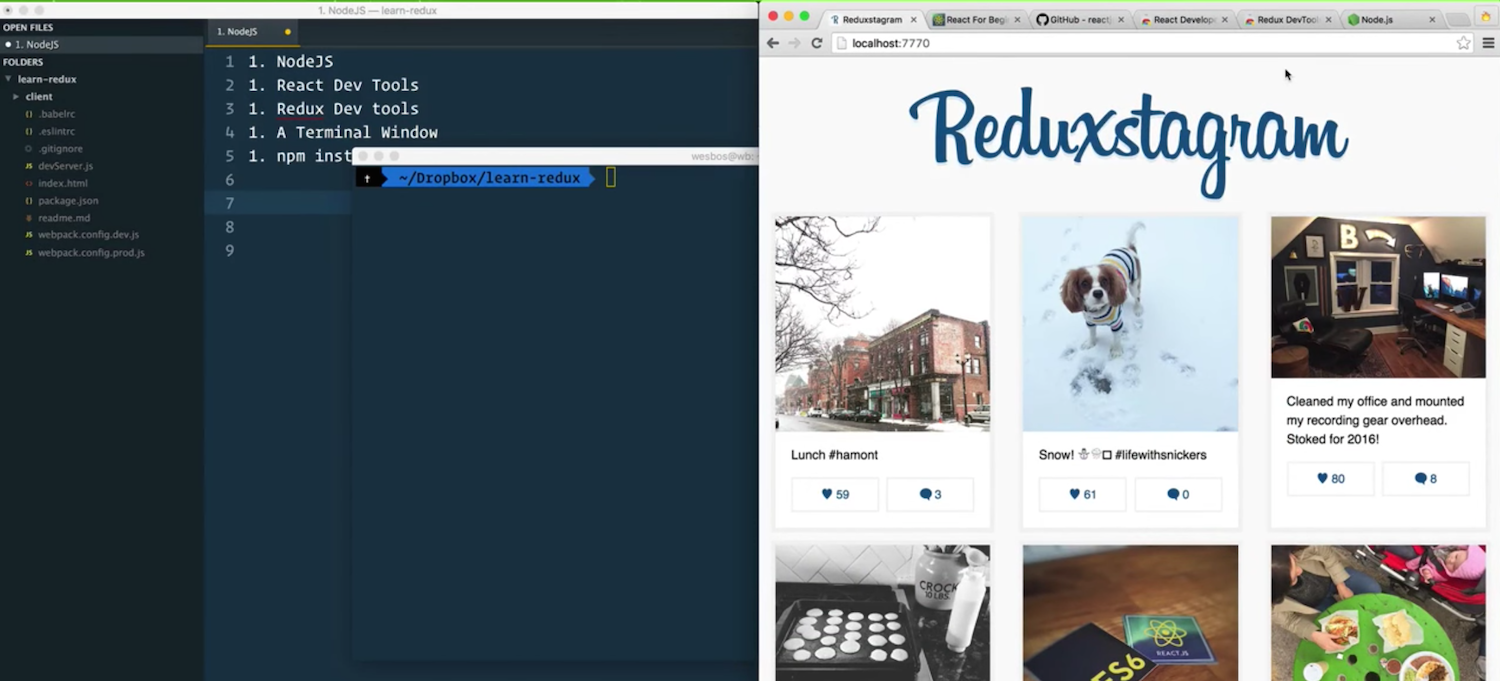Image resolution: width=1500 pixels, height=681 pixels.
Task: Open the home office photo
Action: [1378, 297]
